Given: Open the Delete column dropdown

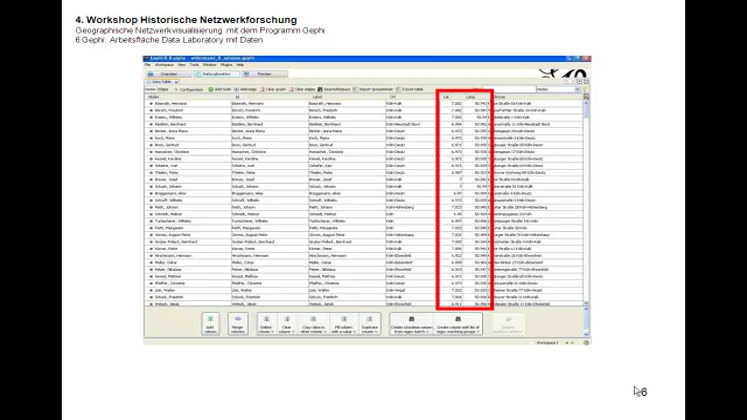Looking at the screenshot, I should [266, 324].
